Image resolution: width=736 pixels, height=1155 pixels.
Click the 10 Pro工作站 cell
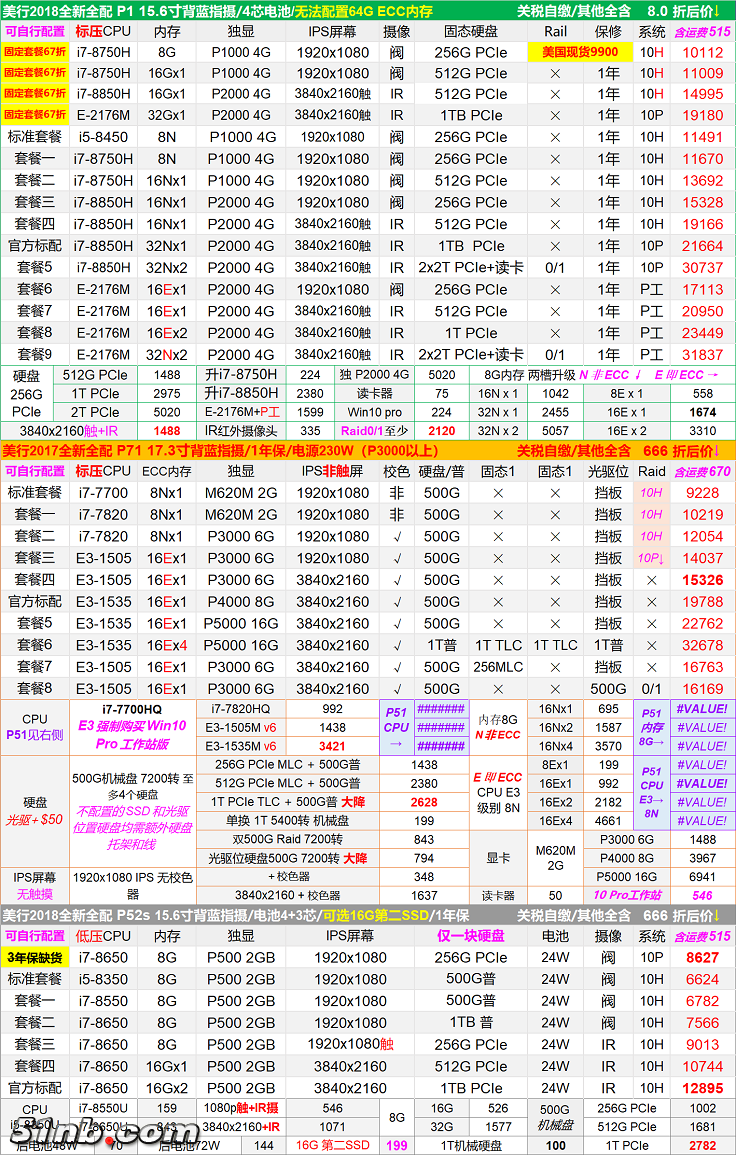coord(626,868)
